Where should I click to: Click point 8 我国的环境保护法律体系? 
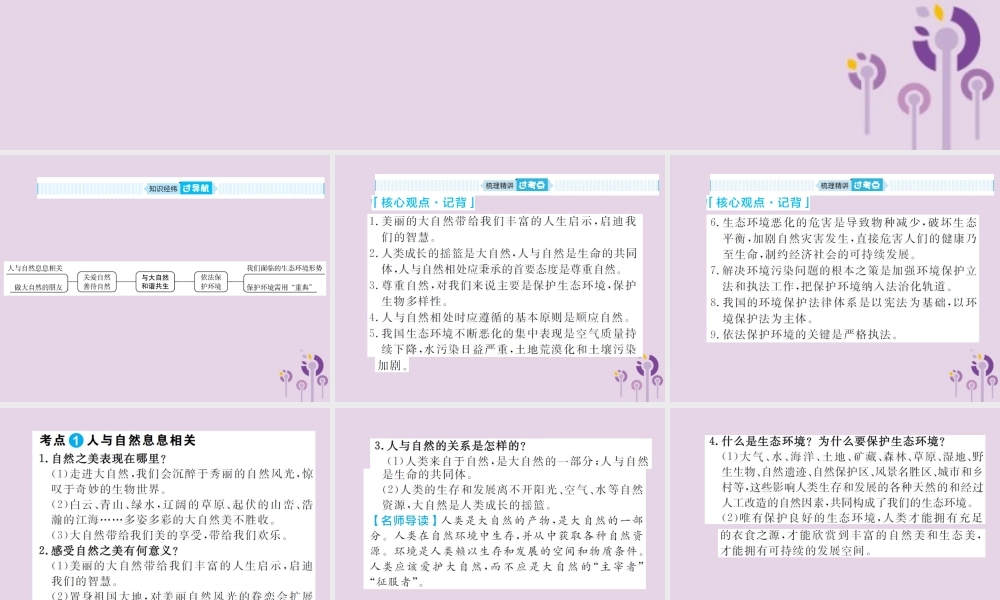[x=843, y=310]
